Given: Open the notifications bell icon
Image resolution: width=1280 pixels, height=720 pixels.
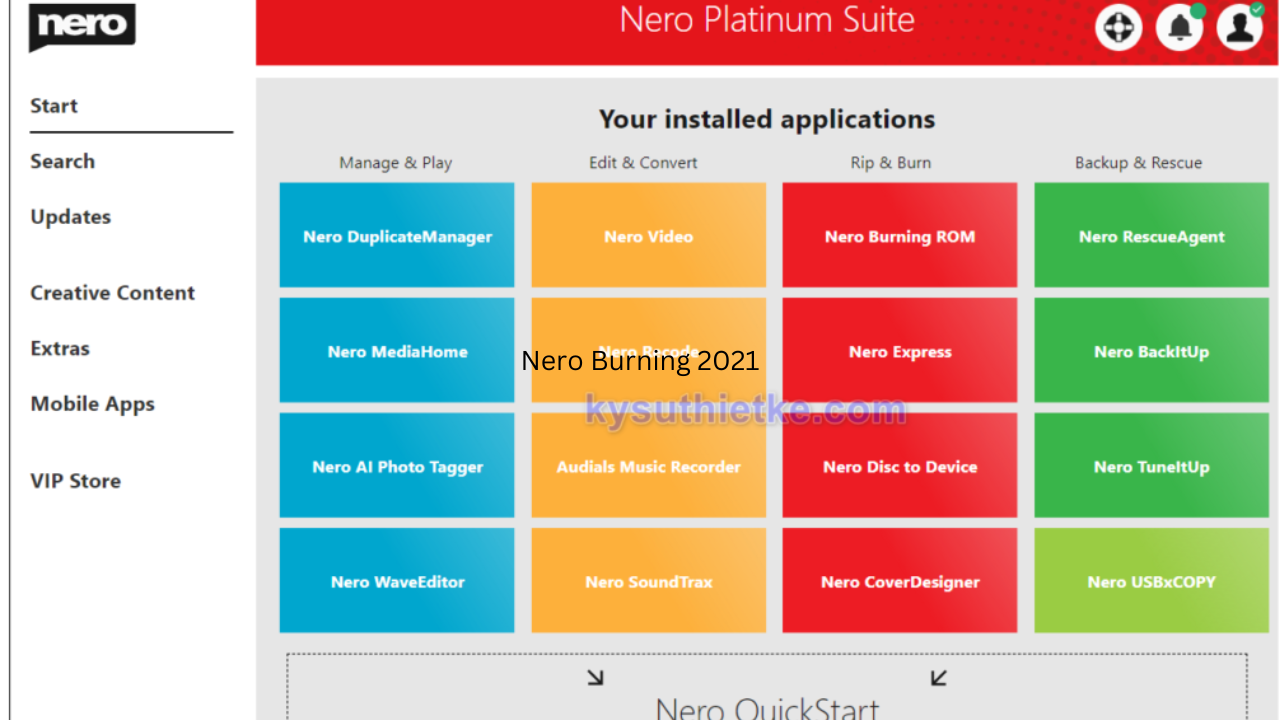Looking at the screenshot, I should coord(1179,27).
